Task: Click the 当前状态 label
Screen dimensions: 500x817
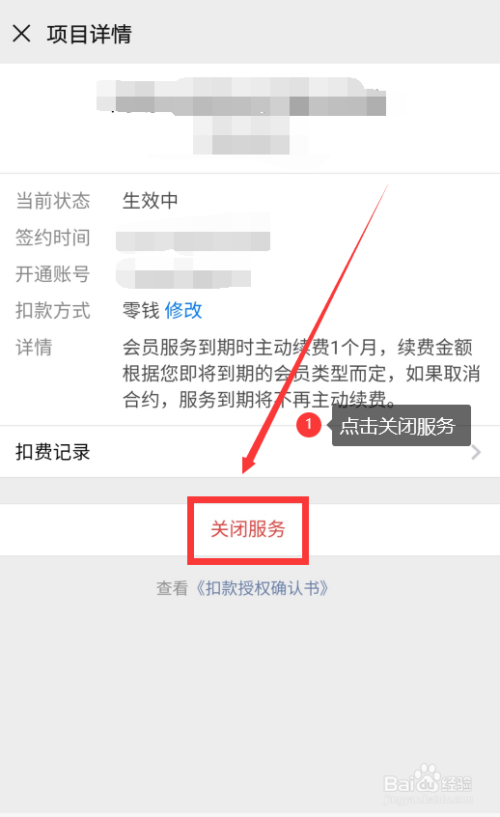Action: click(x=53, y=201)
